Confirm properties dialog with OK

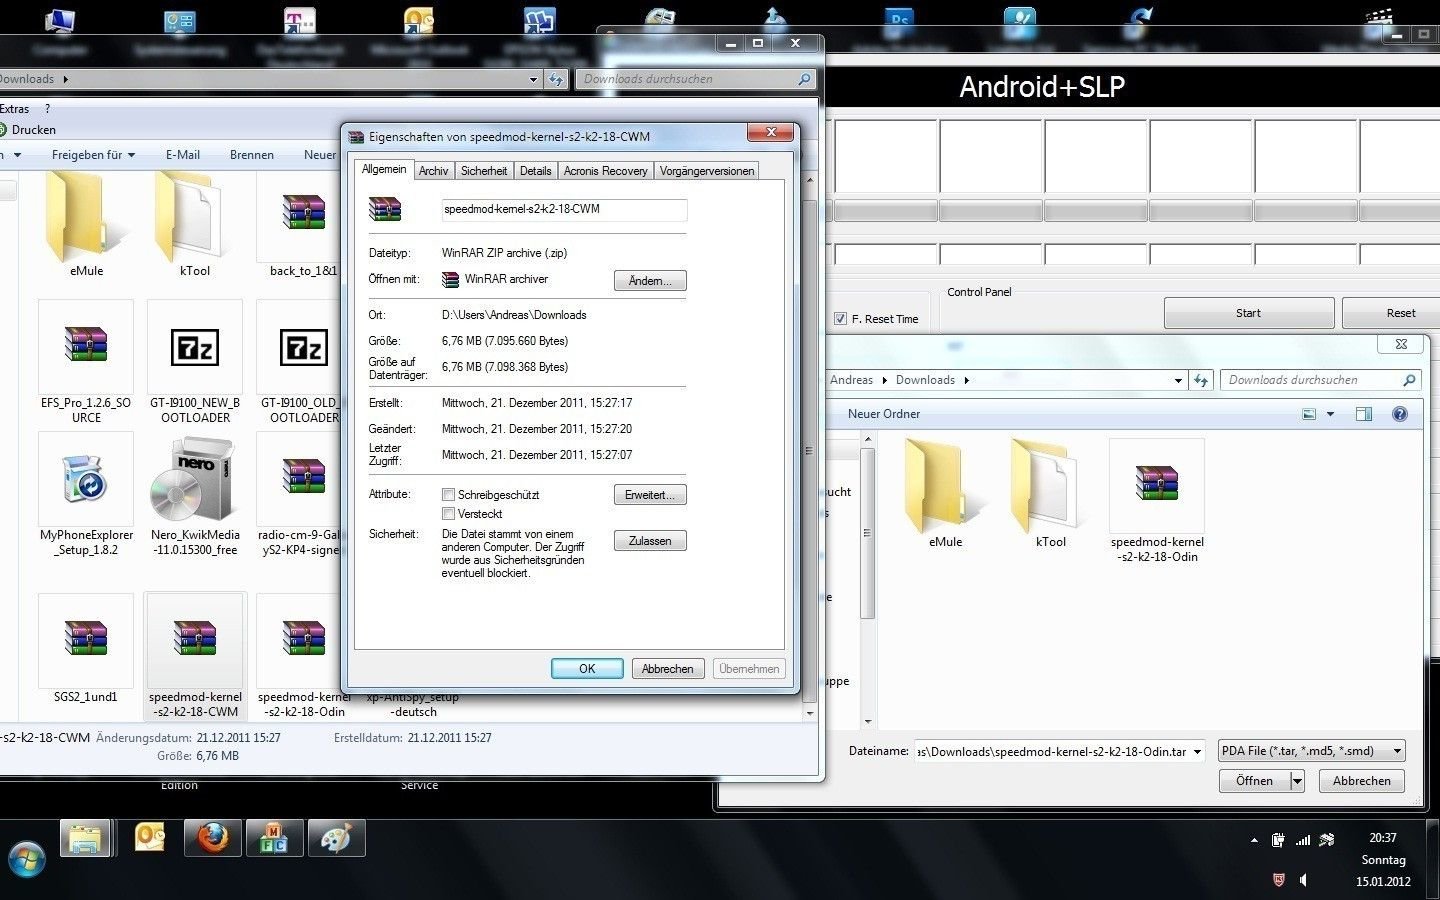pyautogui.click(x=587, y=669)
